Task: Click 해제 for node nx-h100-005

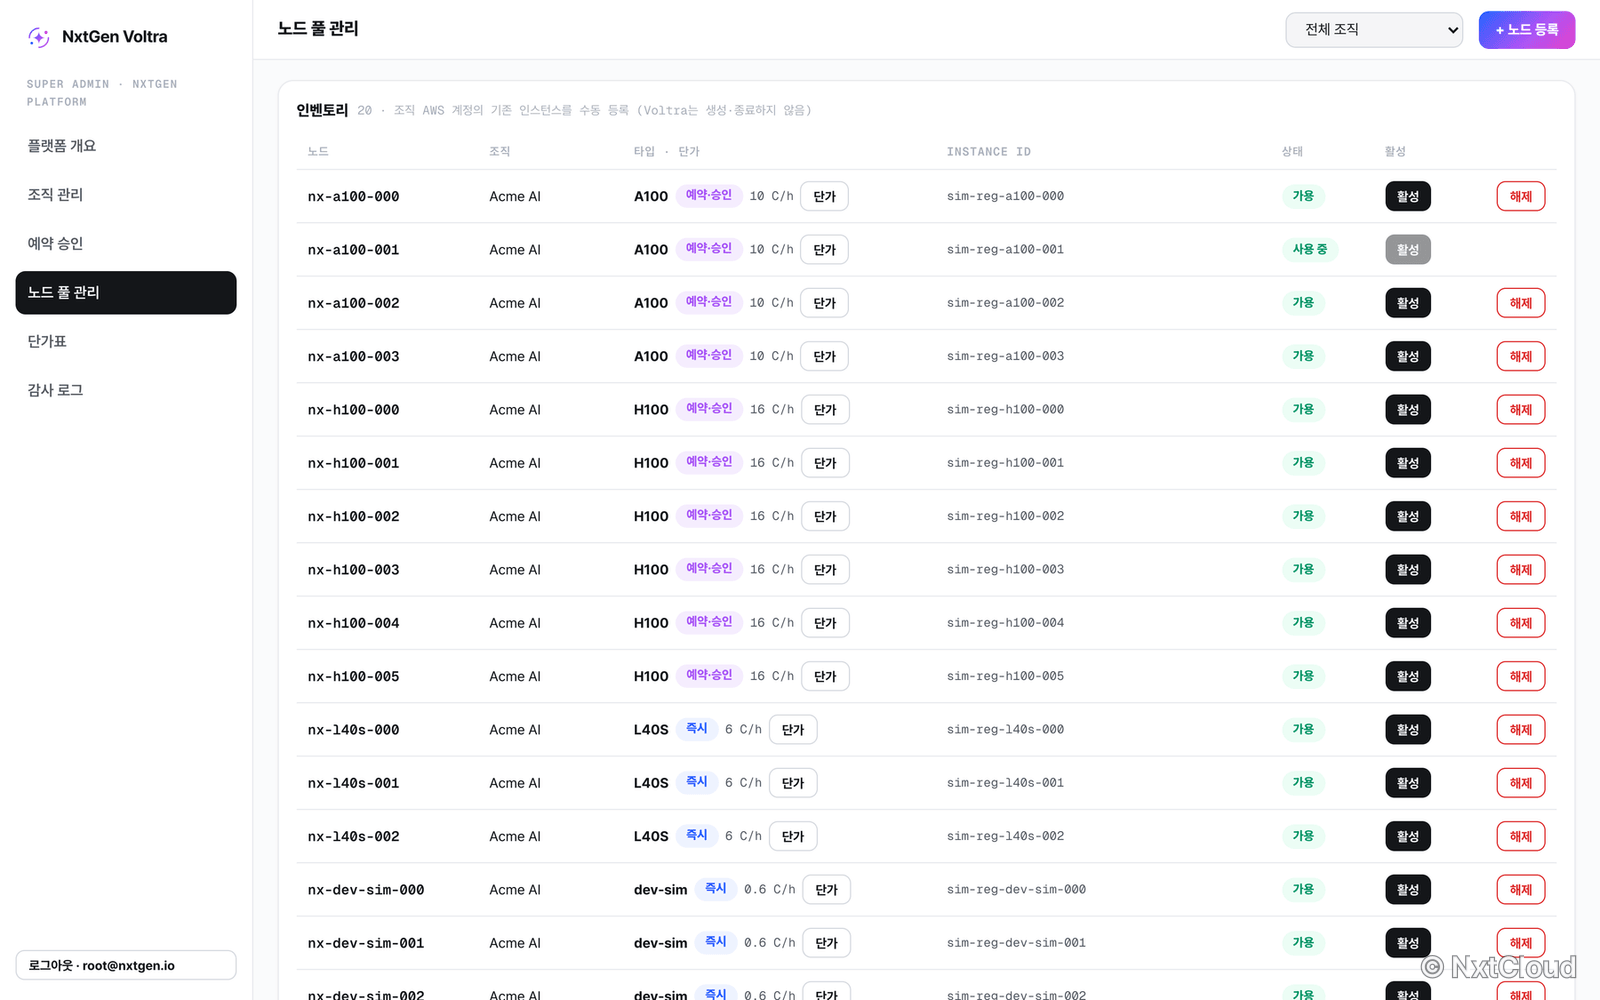Action: (1520, 676)
